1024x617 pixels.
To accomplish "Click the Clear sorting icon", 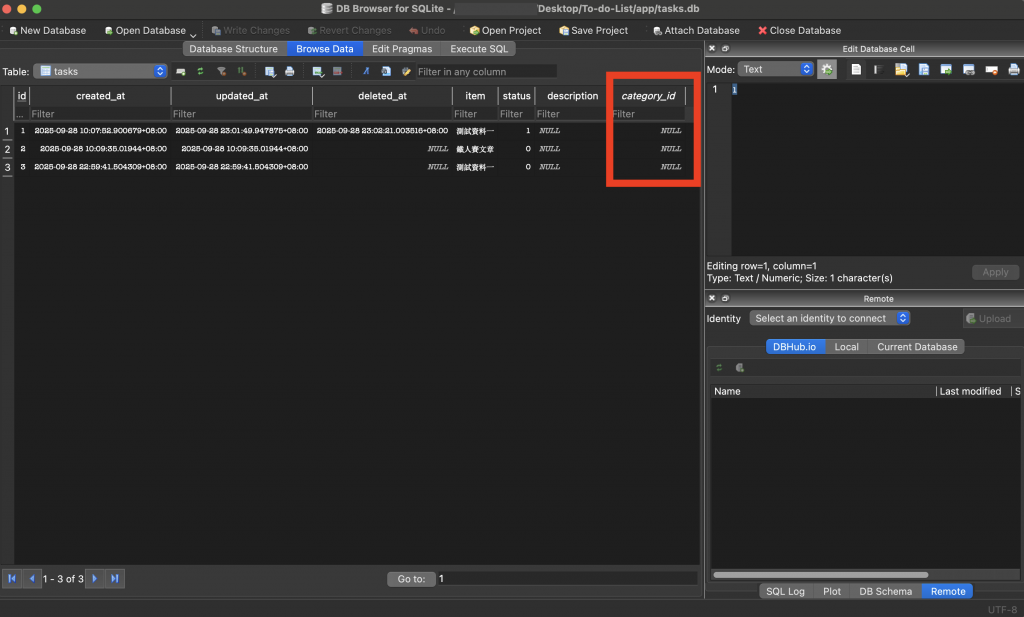I will [242, 71].
